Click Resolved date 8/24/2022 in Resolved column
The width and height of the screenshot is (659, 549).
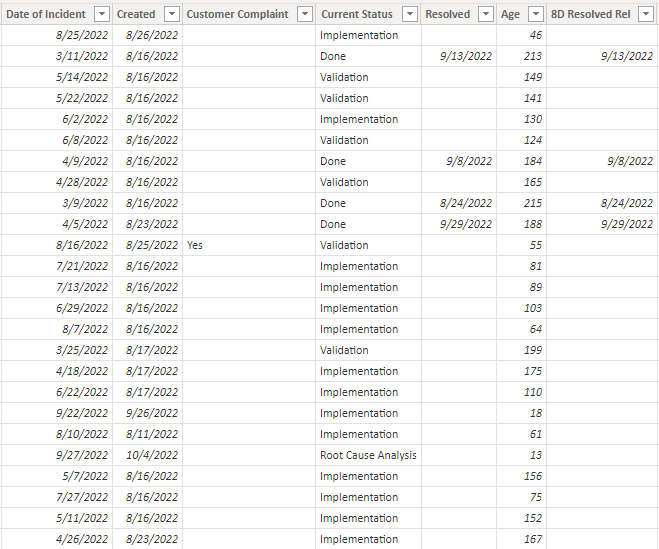point(459,203)
